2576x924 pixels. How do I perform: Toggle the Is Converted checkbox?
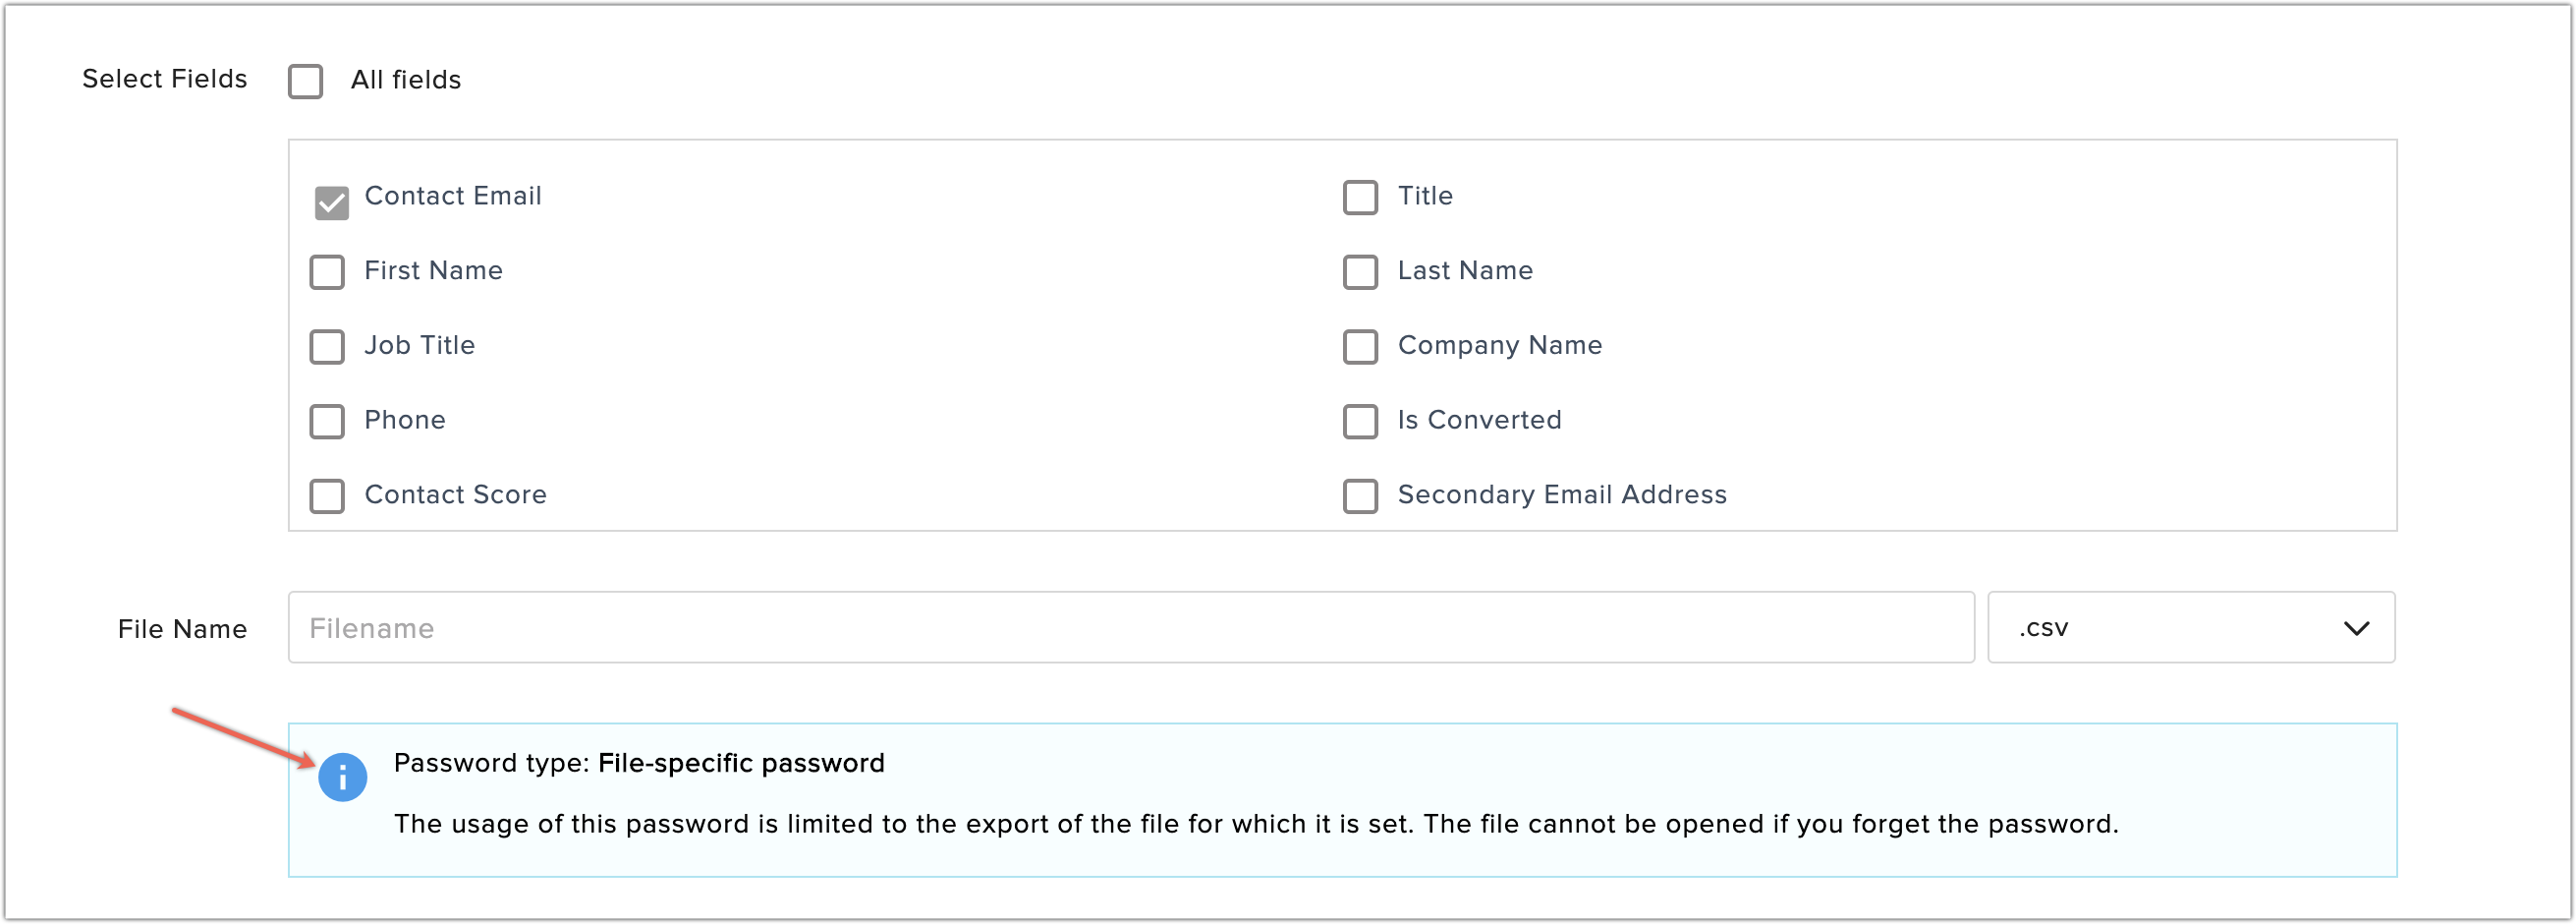click(1360, 421)
